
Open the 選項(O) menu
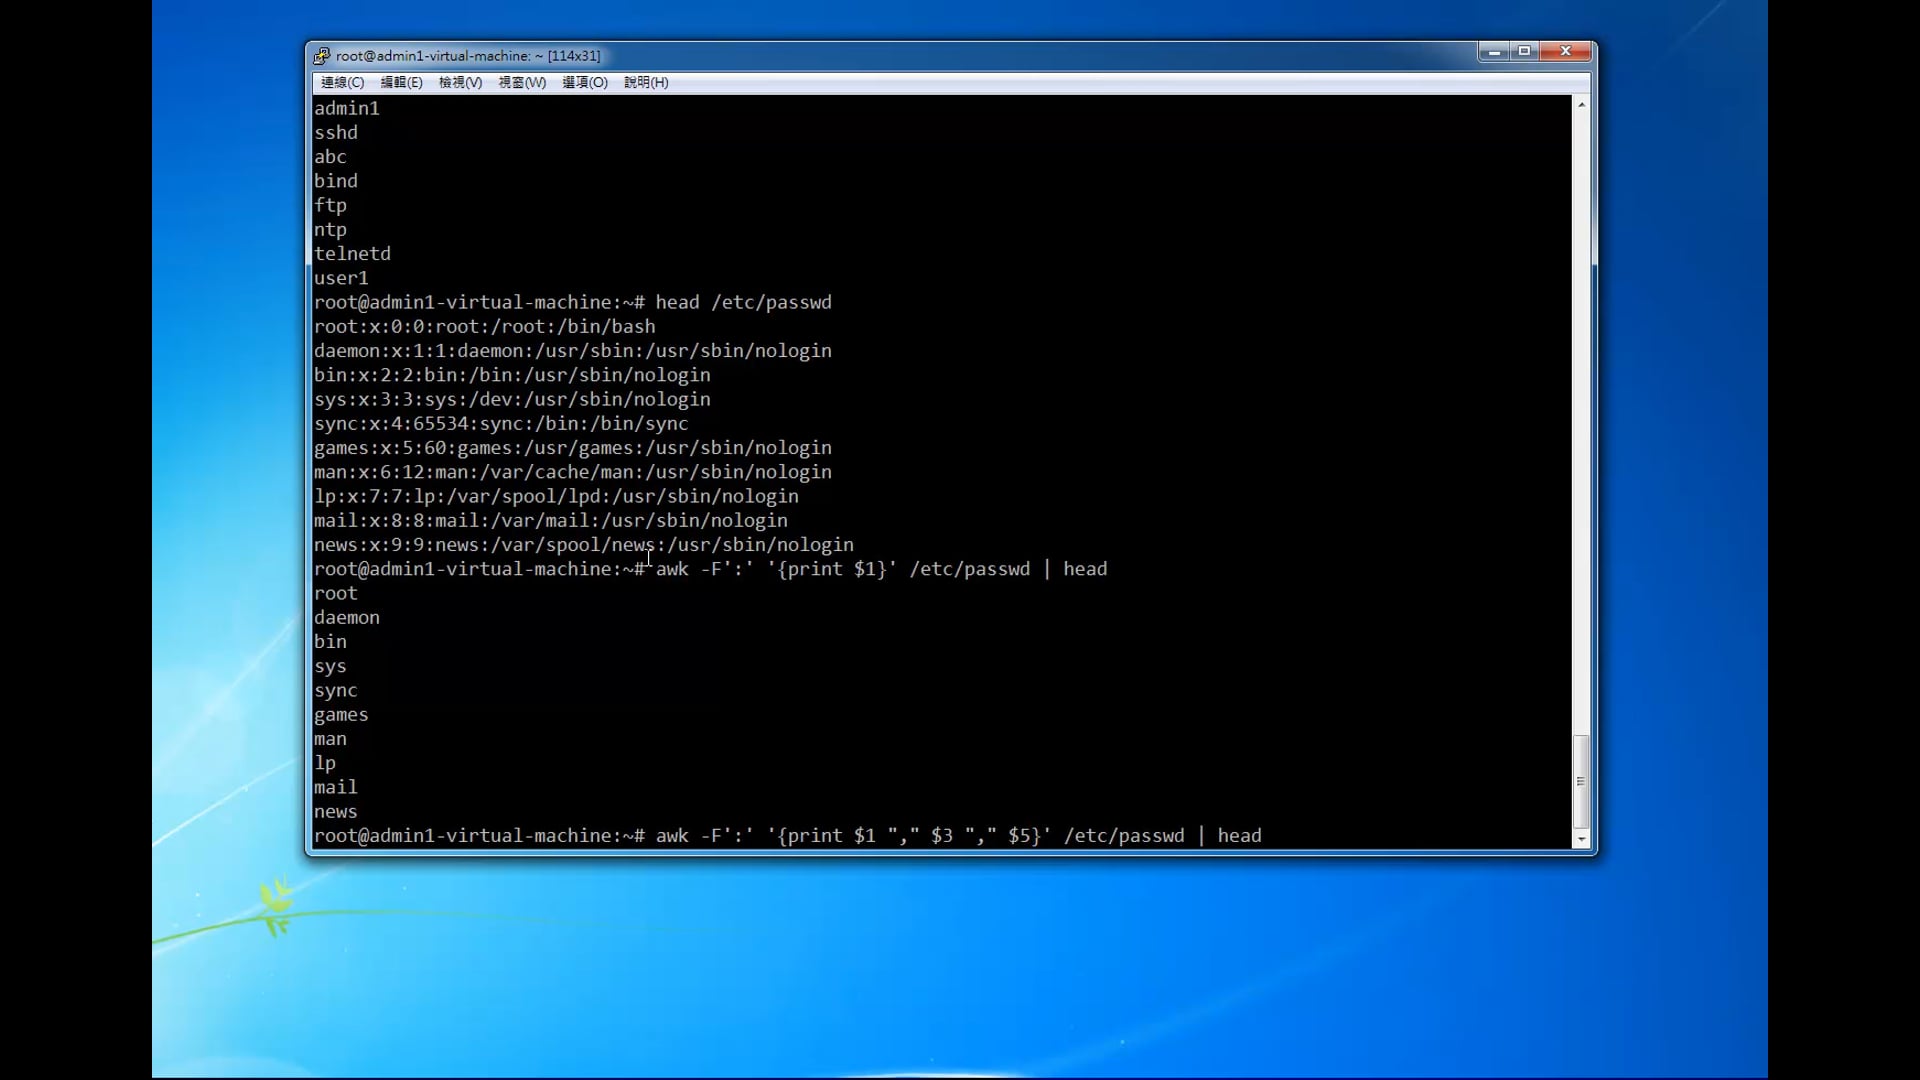coord(585,83)
